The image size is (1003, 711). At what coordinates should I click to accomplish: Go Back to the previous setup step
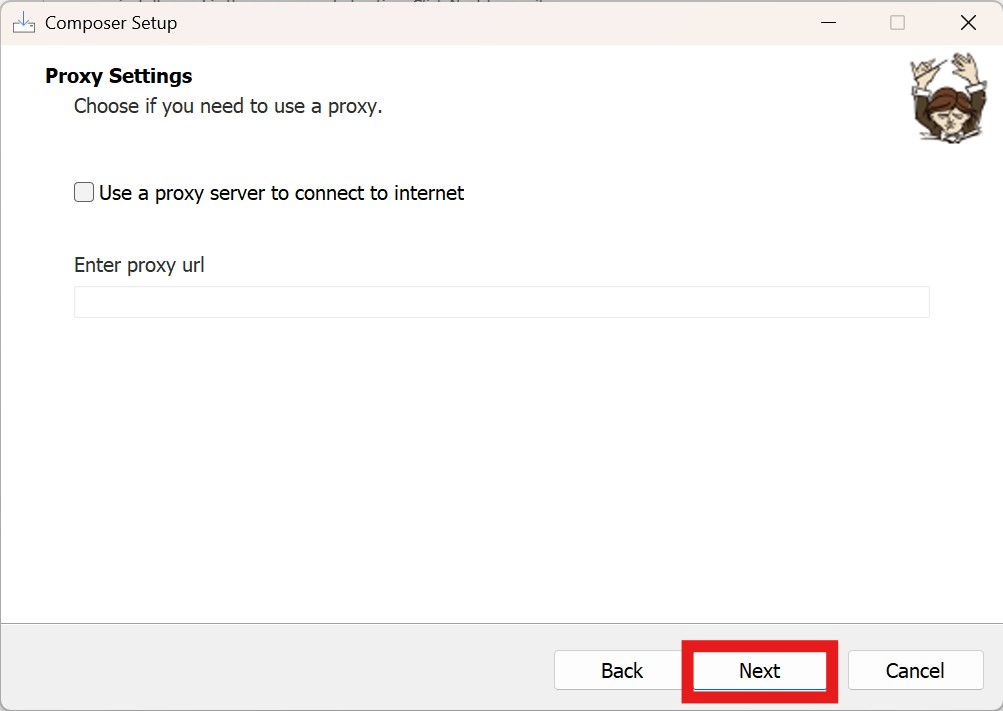(621, 670)
